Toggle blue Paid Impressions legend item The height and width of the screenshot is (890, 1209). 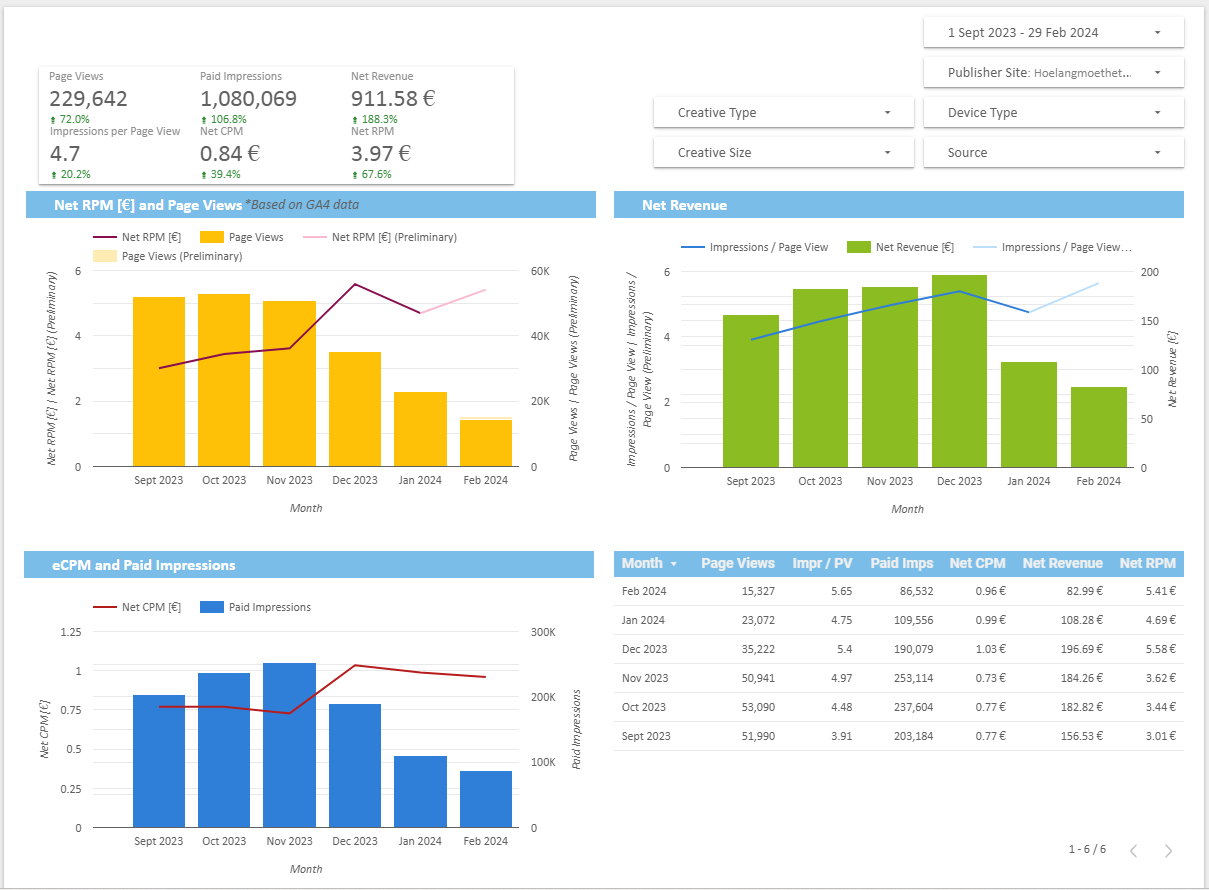(256, 607)
